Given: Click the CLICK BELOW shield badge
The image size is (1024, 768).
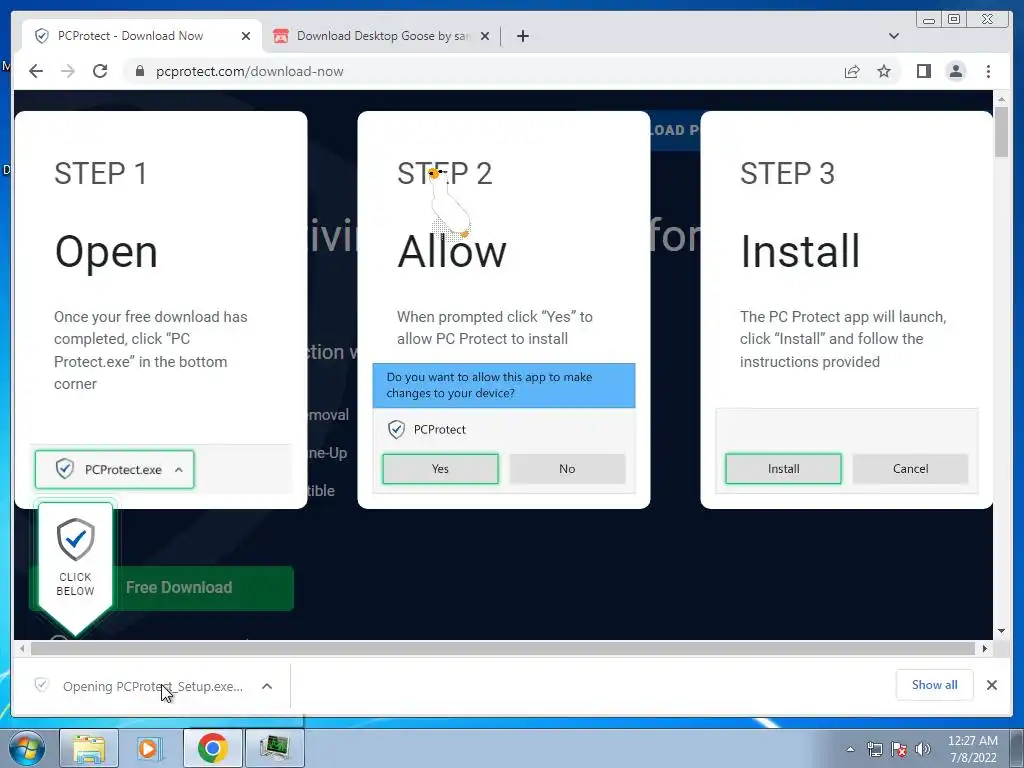Looking at the screenshot, I should [x=75, y=567].
